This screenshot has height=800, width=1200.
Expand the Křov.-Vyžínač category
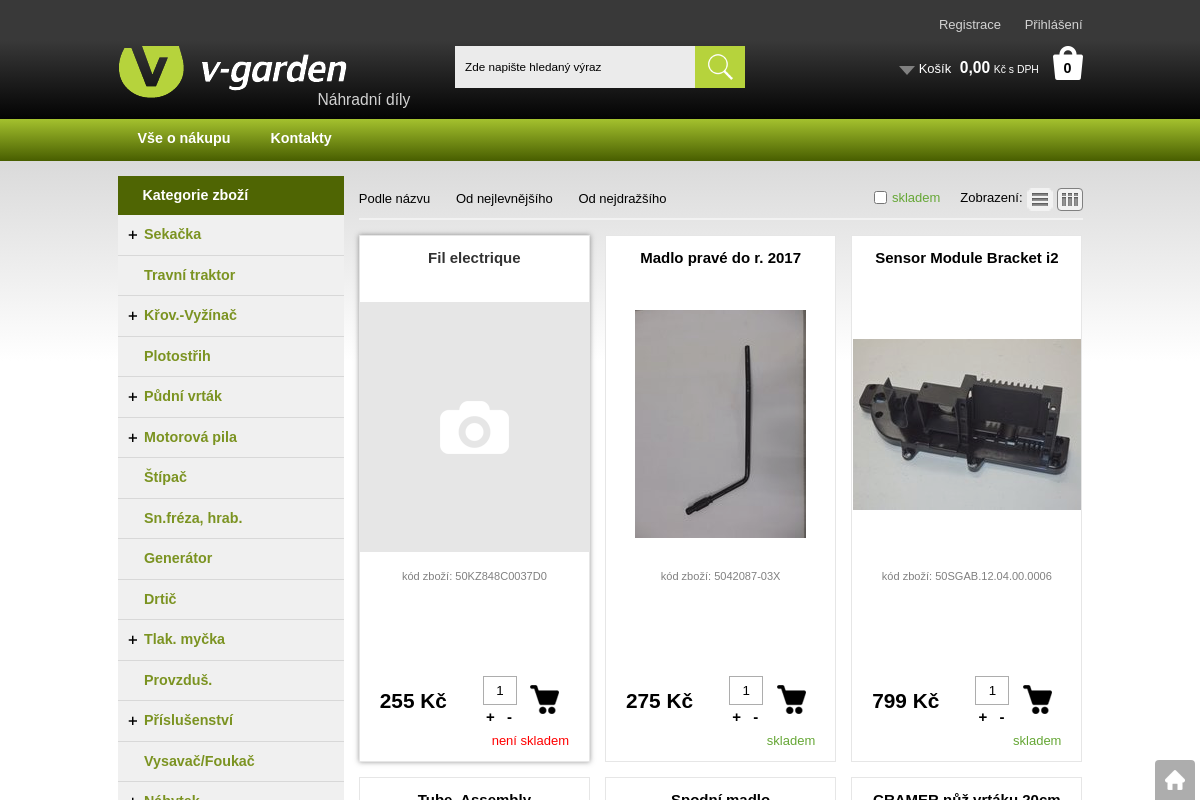[132, 315]
